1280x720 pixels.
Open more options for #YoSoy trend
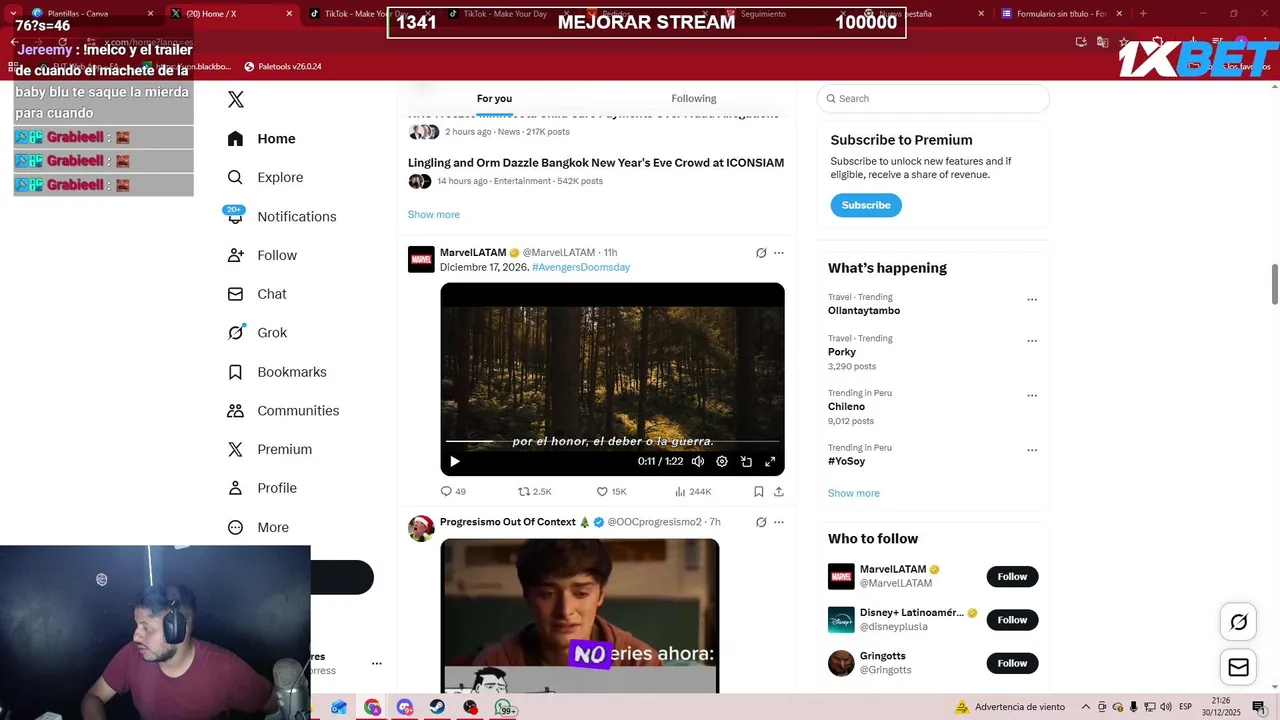pos(1032,450)
